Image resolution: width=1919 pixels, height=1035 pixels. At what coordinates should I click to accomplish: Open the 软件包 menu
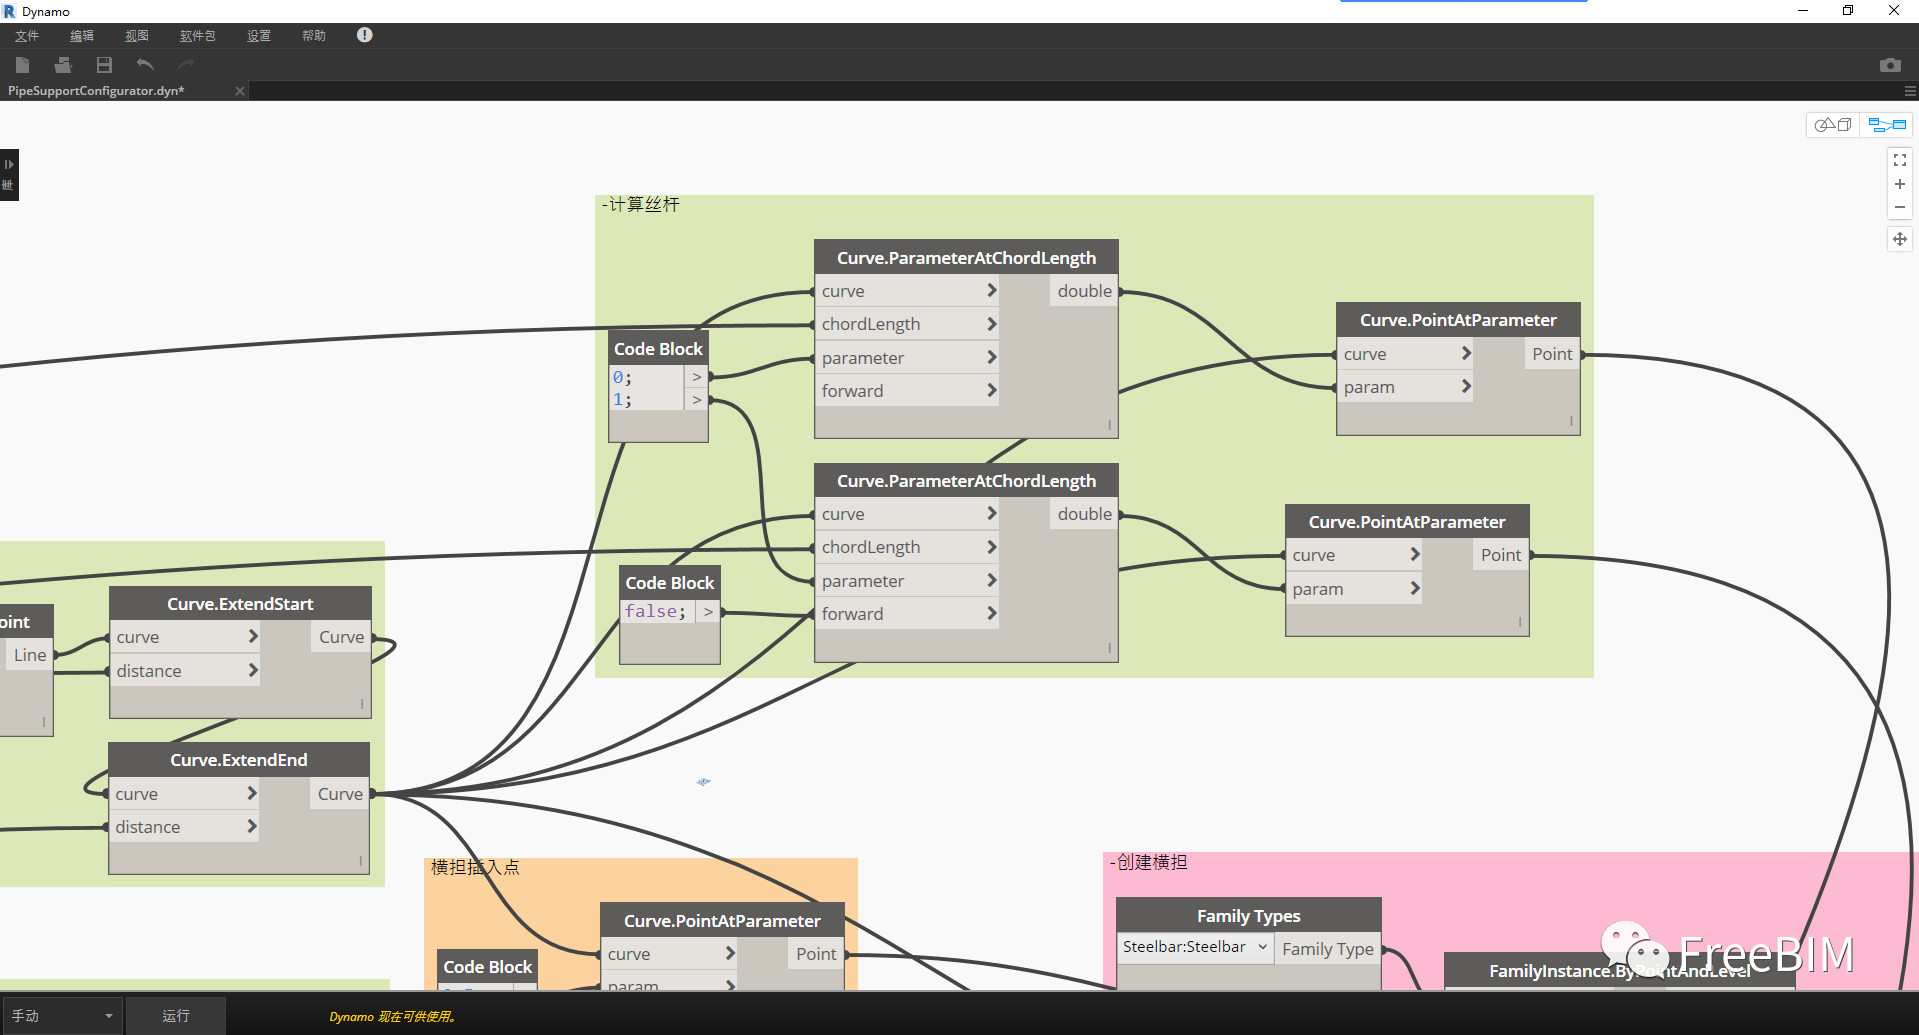(x=198, y=36)
